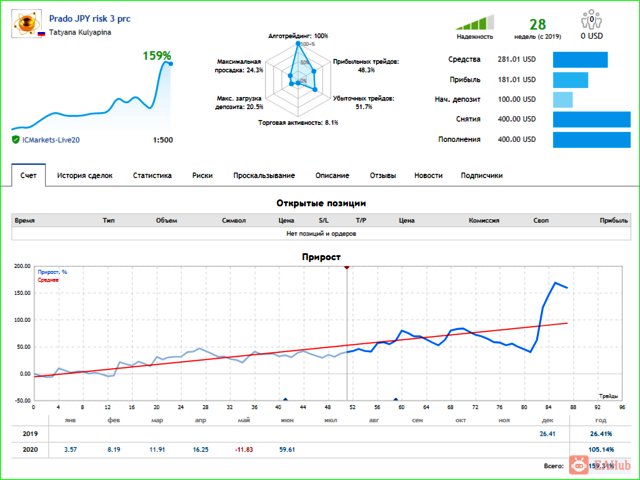The width and height of the screenshot is (640, 480).
Task: Open the Отзывы tab
Action: click(383, 176)
